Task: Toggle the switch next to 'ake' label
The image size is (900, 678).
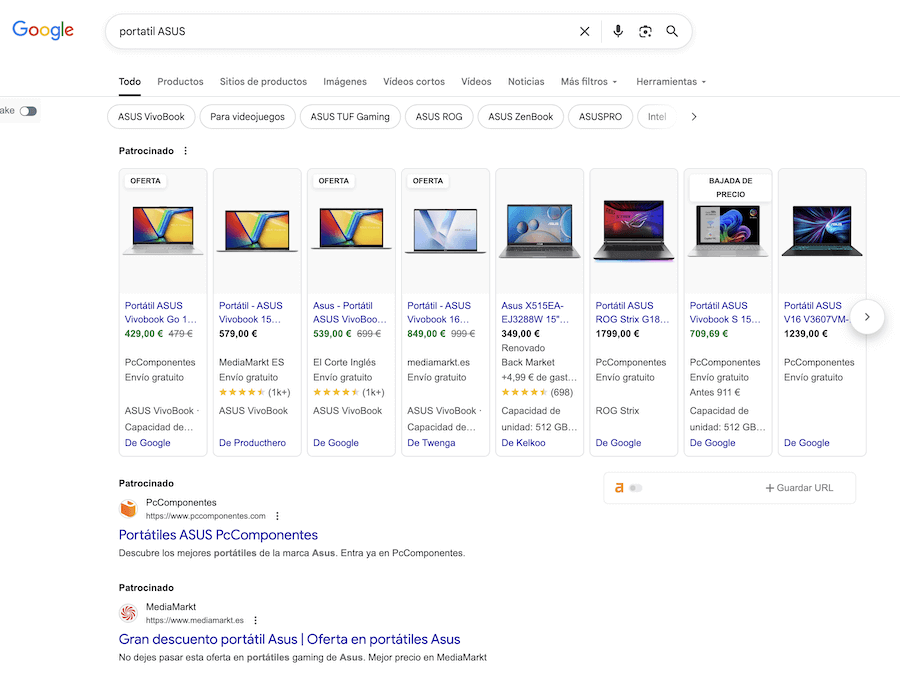Action: pos(28,111)
